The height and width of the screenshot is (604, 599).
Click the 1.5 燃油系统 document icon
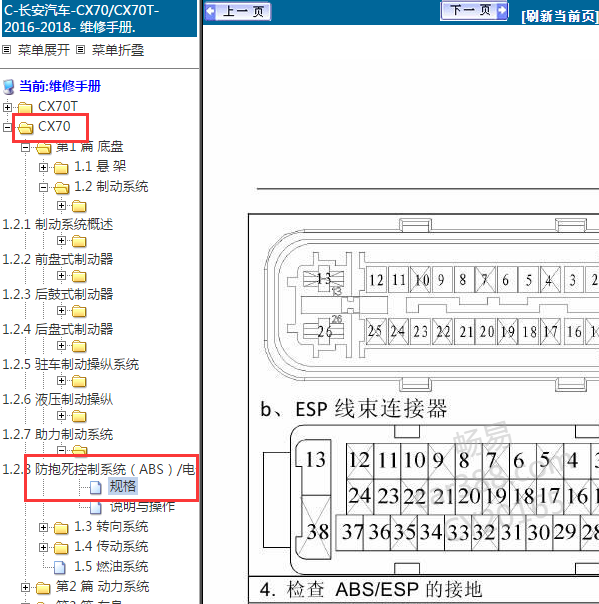(x=60, y=567)
